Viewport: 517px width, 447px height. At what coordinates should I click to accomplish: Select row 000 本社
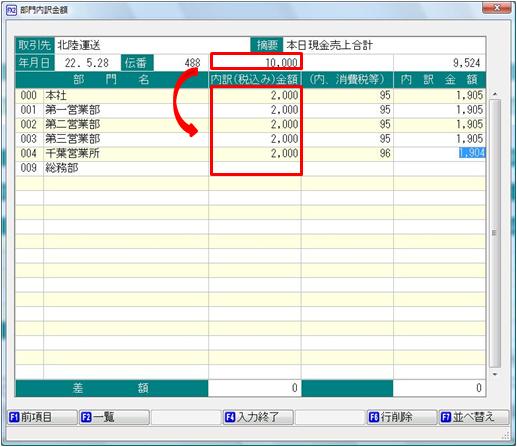(x=250, y=96)
